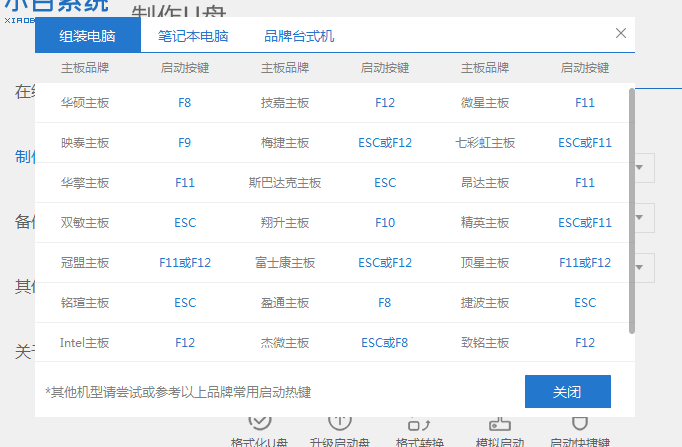Close the hotkey dialog with the X icon
Viewport: 682px width, 447px height.
pyautogui.click(x=621, y=33)
